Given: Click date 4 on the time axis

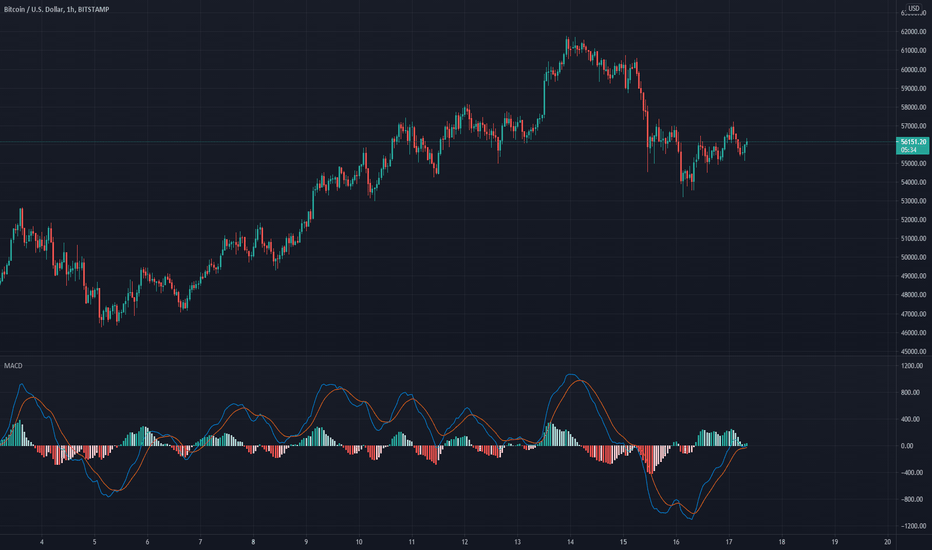Looking at the screenshot, I should click(x=42, y=542).
